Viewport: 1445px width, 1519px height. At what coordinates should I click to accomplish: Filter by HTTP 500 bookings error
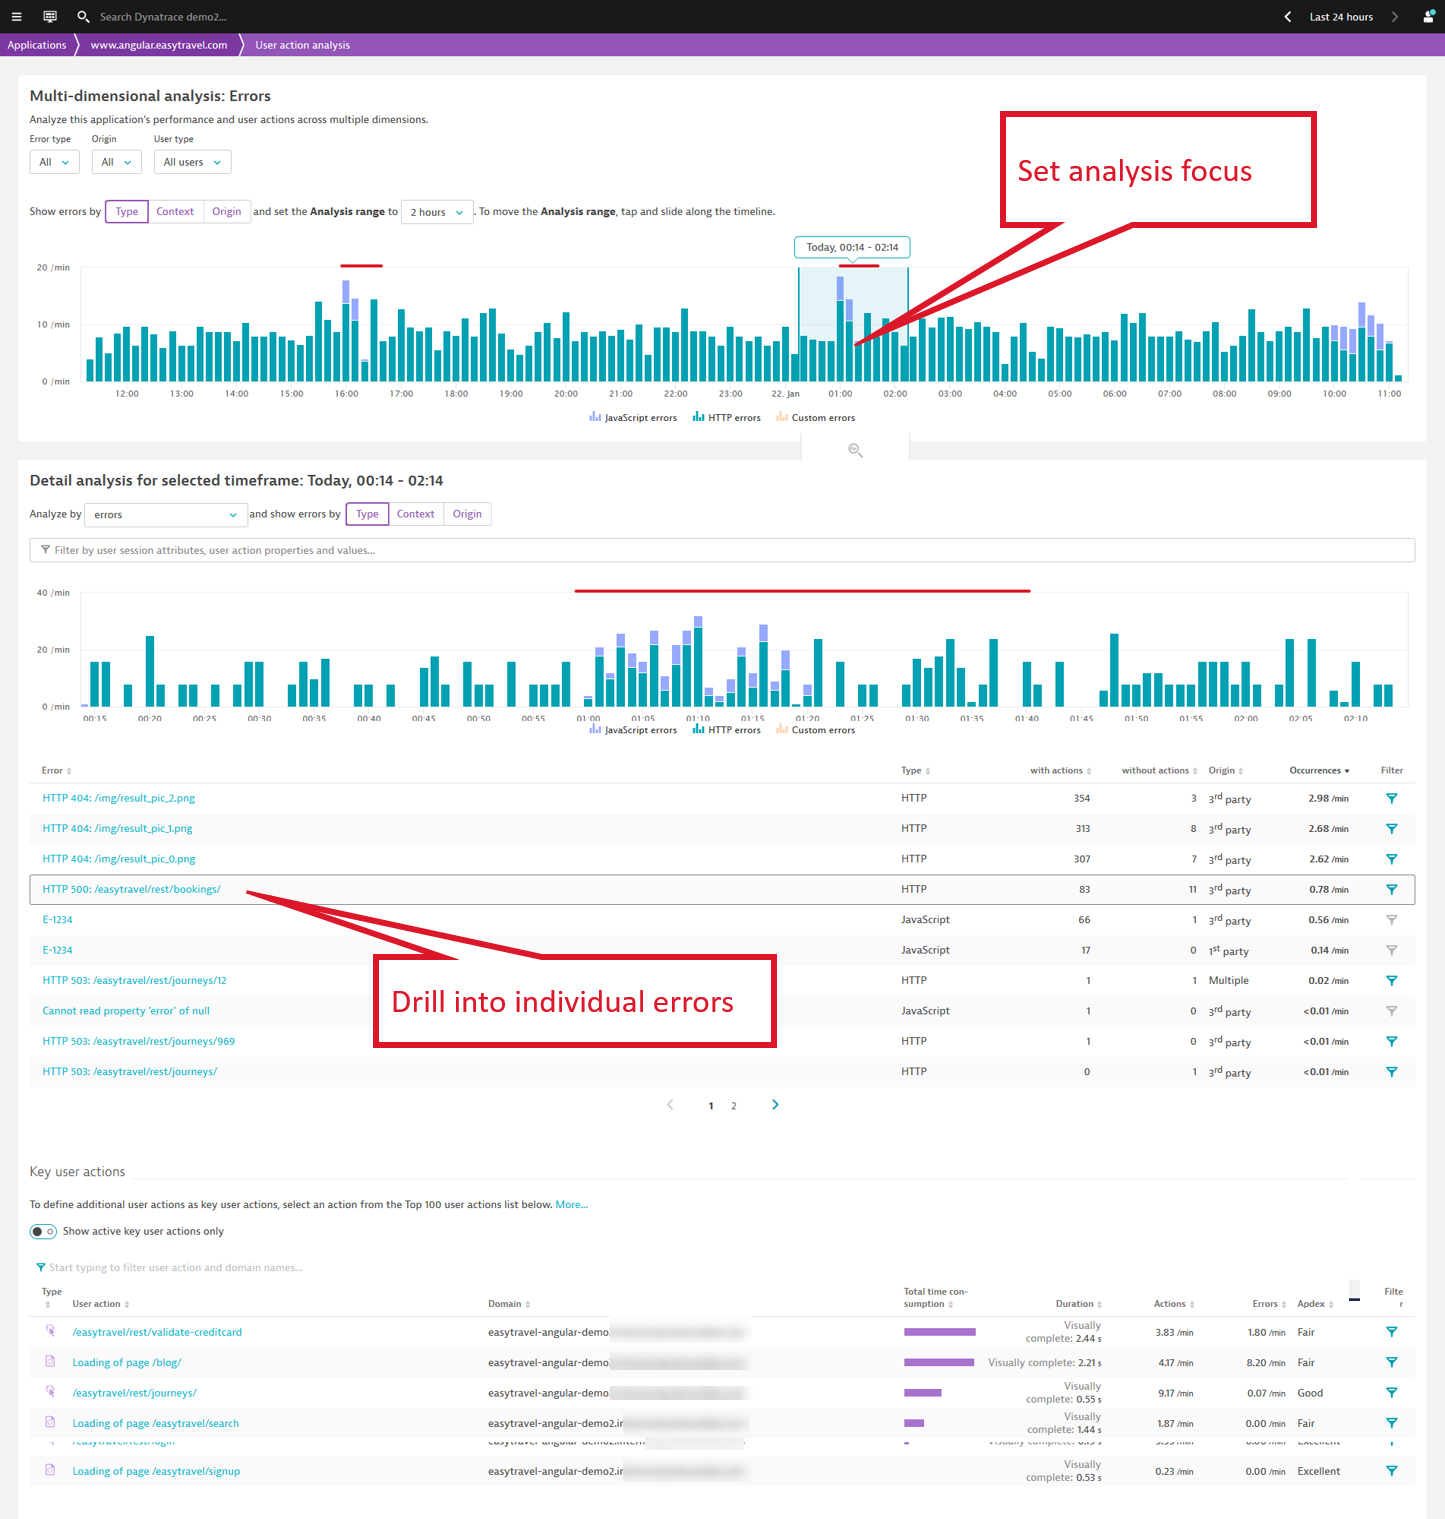[1391, 889]
